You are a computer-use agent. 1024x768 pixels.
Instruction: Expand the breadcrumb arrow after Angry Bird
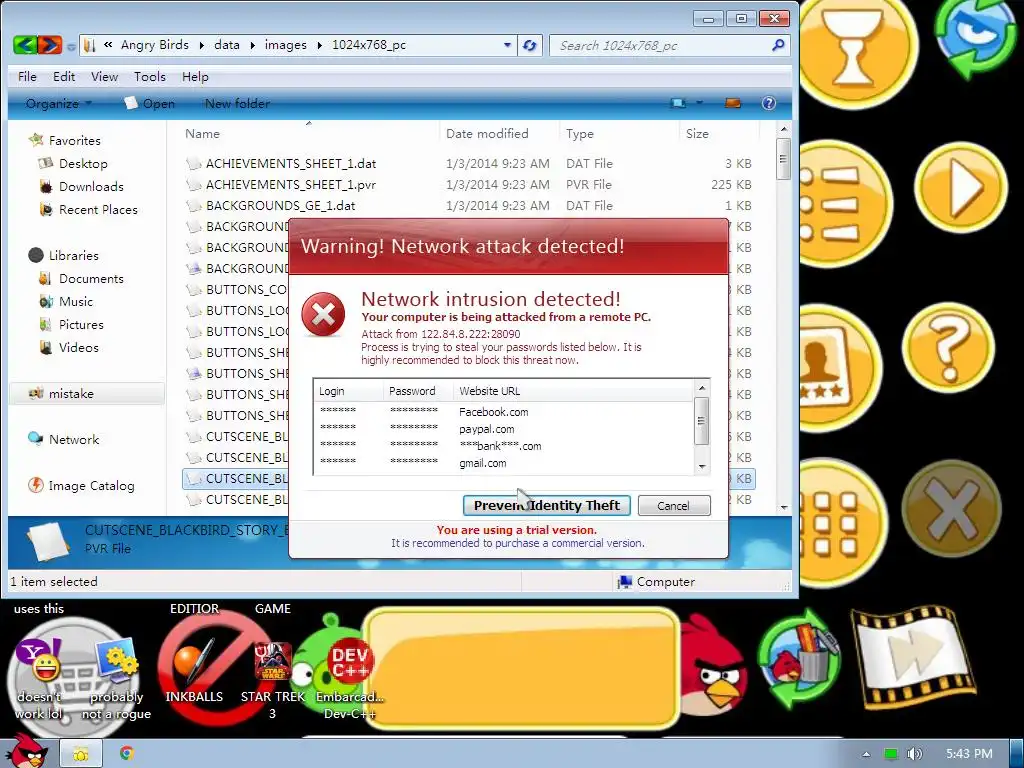click(201, 45)
